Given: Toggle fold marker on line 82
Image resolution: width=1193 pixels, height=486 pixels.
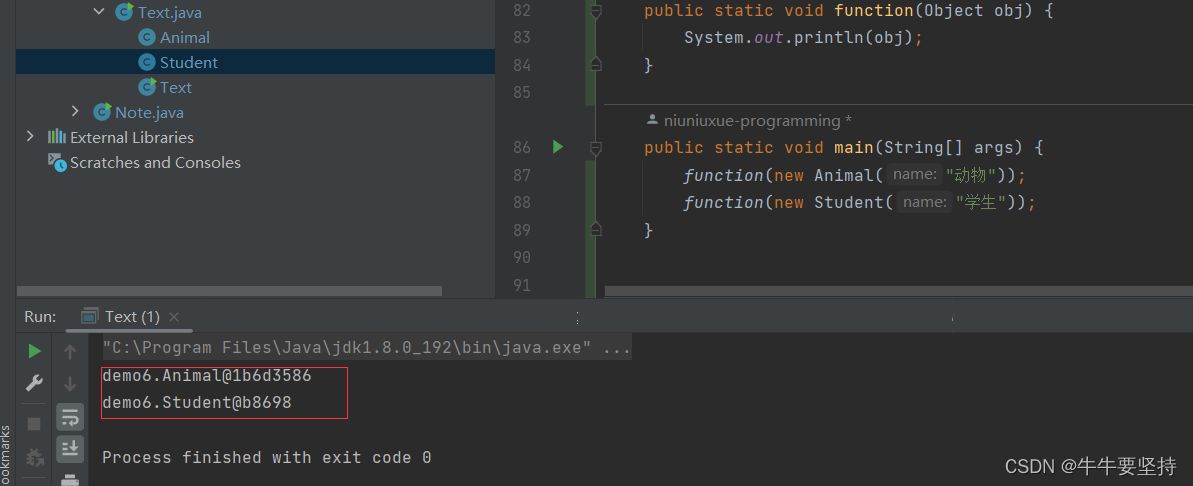Looking at the screenshot, I should click(596, 12).
